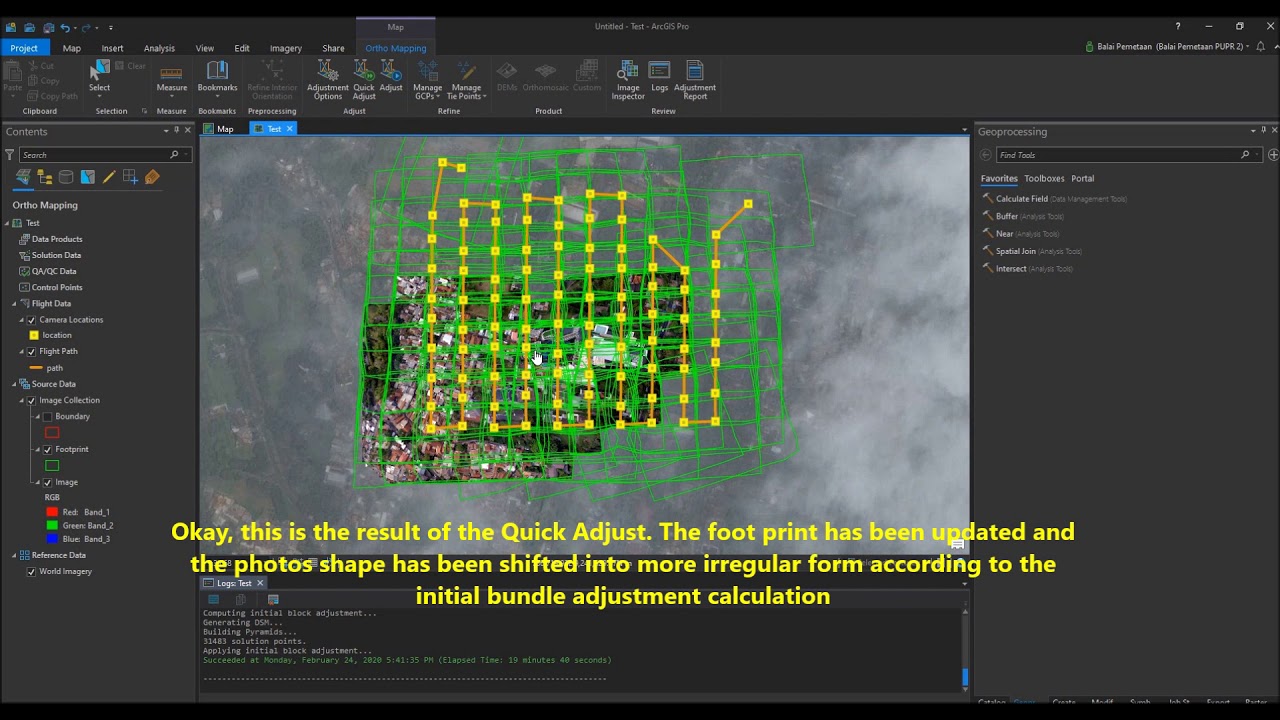This screenshot has height=720, width=1280.
Task: Click the magnifier icon in Find Tools box
Action: pos(1245,155)
